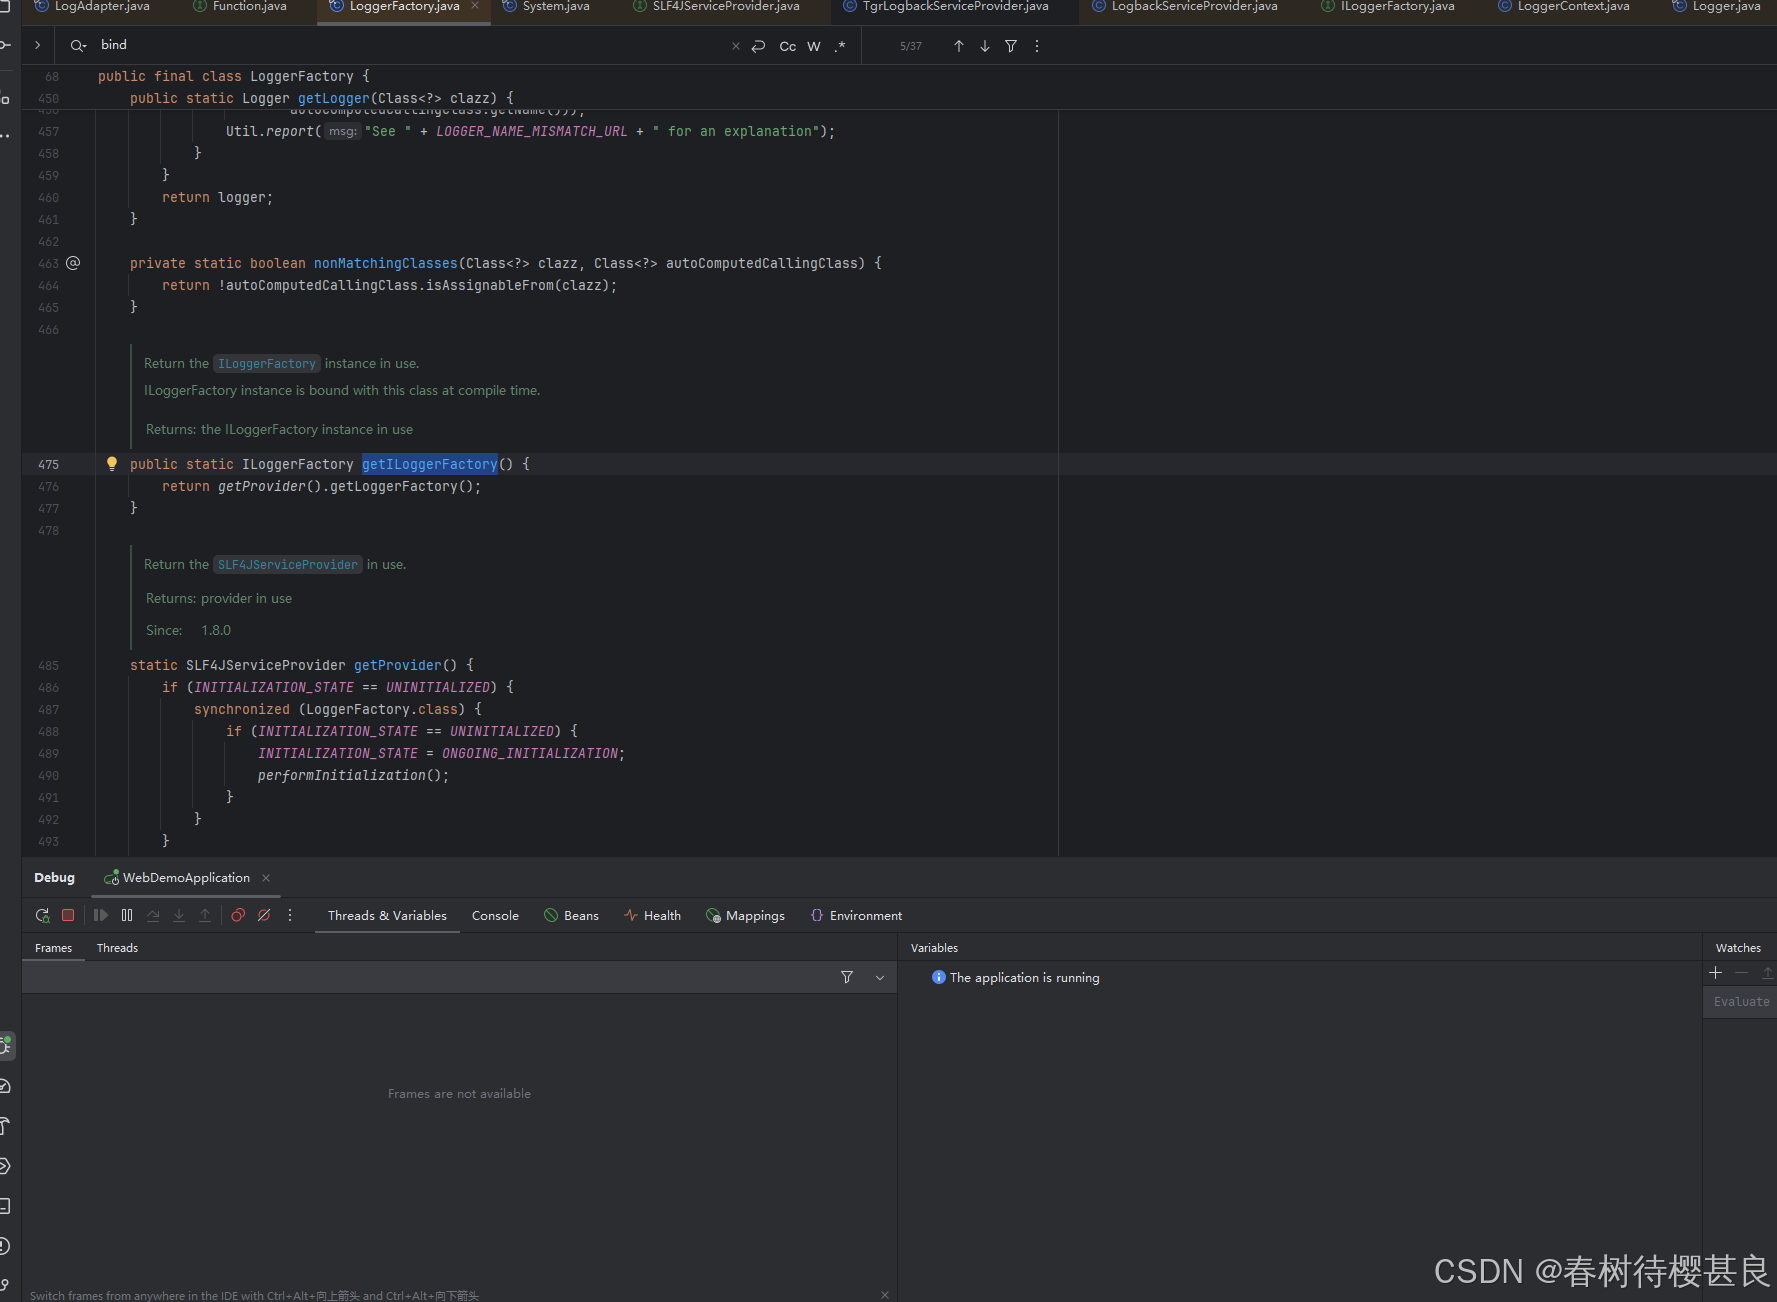
Task: Click Step Out icon
Action: pos(205,915)
